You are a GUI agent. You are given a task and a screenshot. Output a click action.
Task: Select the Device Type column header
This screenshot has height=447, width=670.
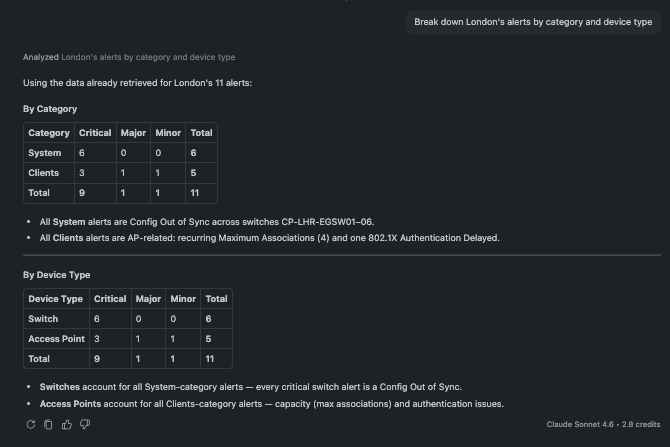(x=56, y=299)
